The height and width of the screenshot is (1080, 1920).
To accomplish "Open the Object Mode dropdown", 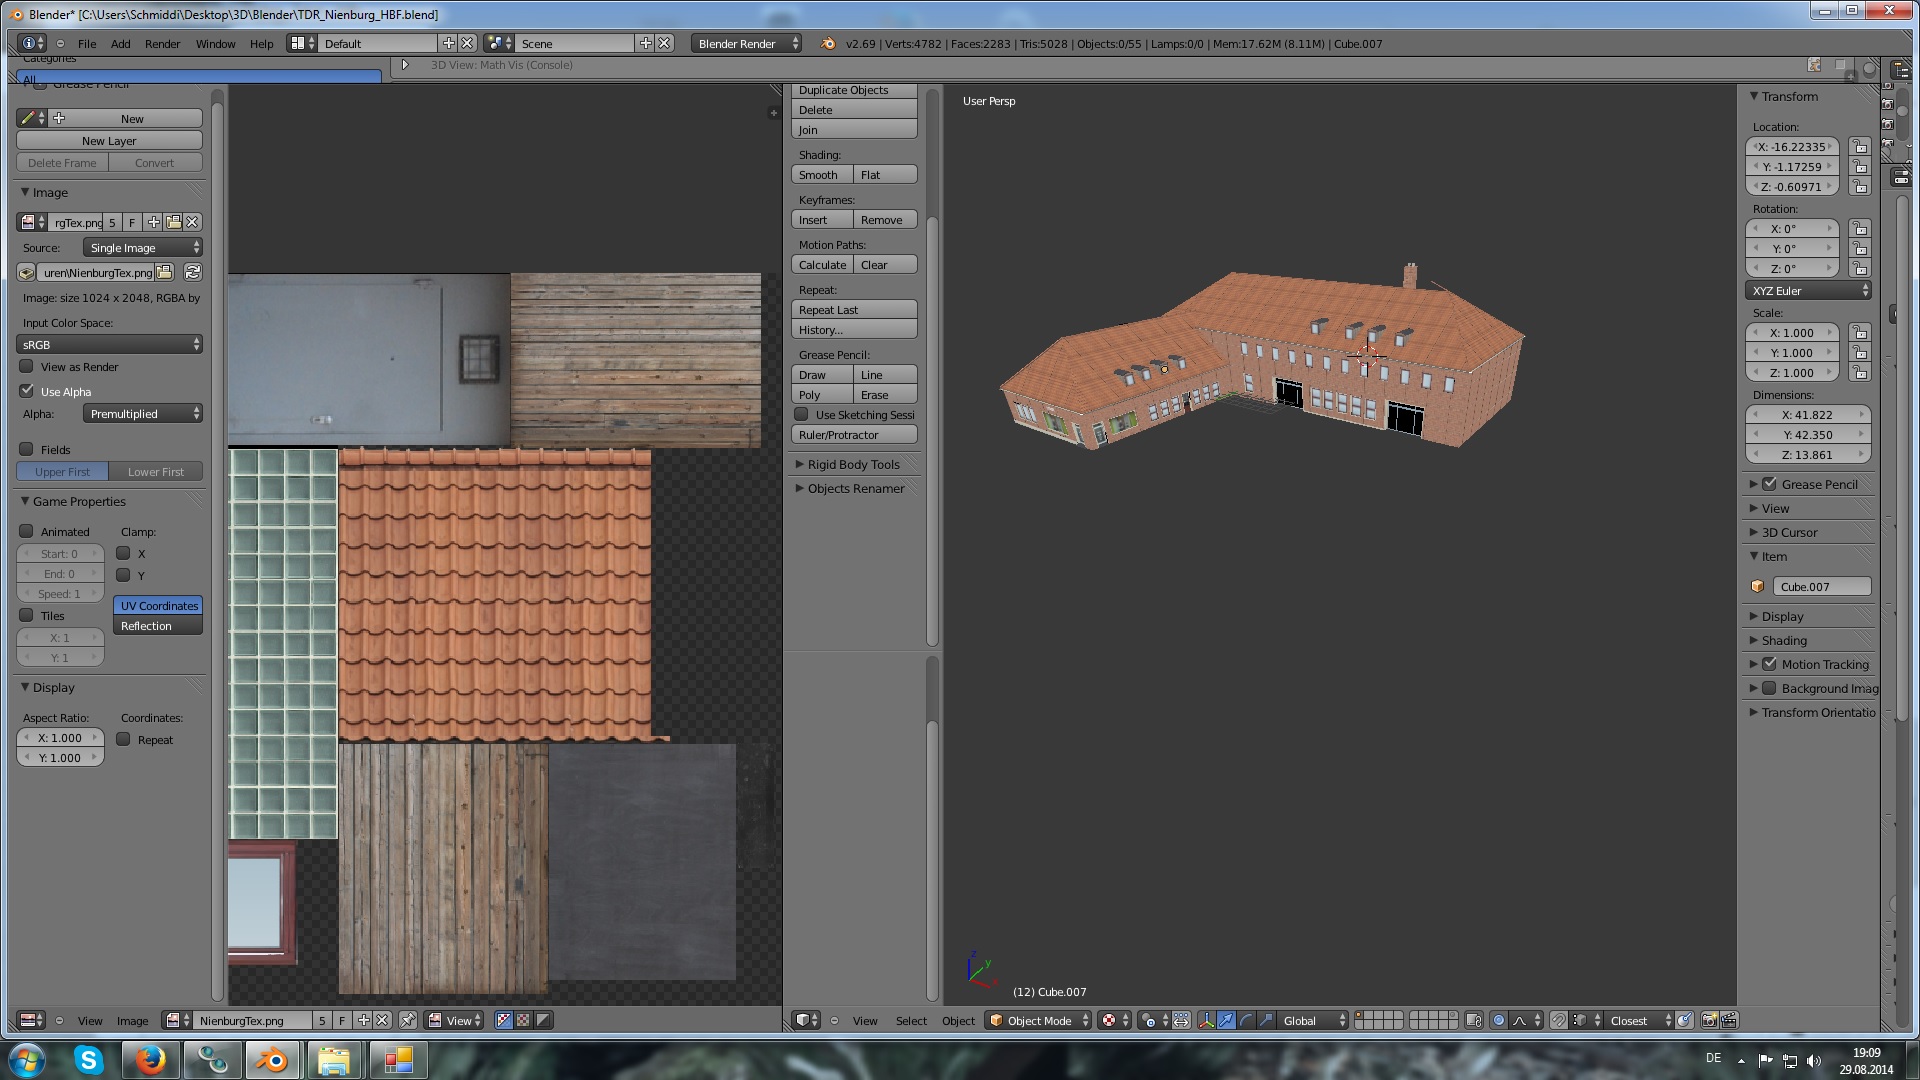I will coord(1038,1020).
